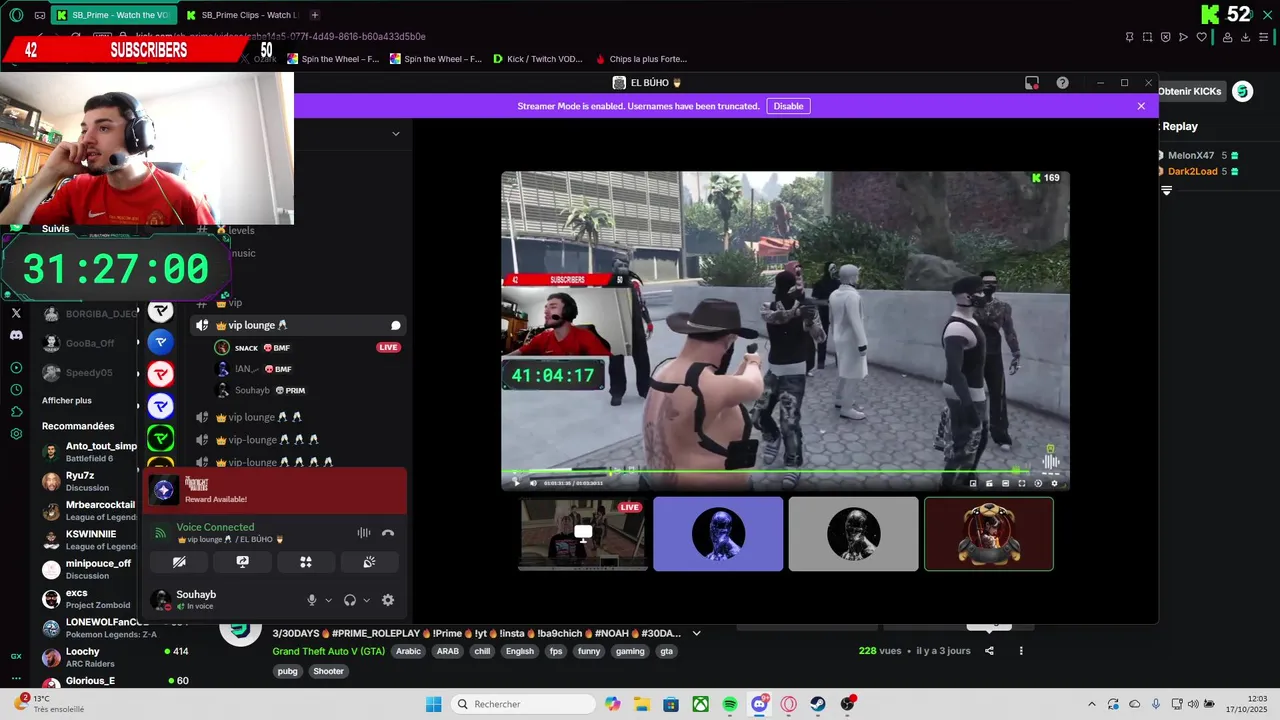Open Grand Theft Auto V (GTA) category link

[328, 651]
